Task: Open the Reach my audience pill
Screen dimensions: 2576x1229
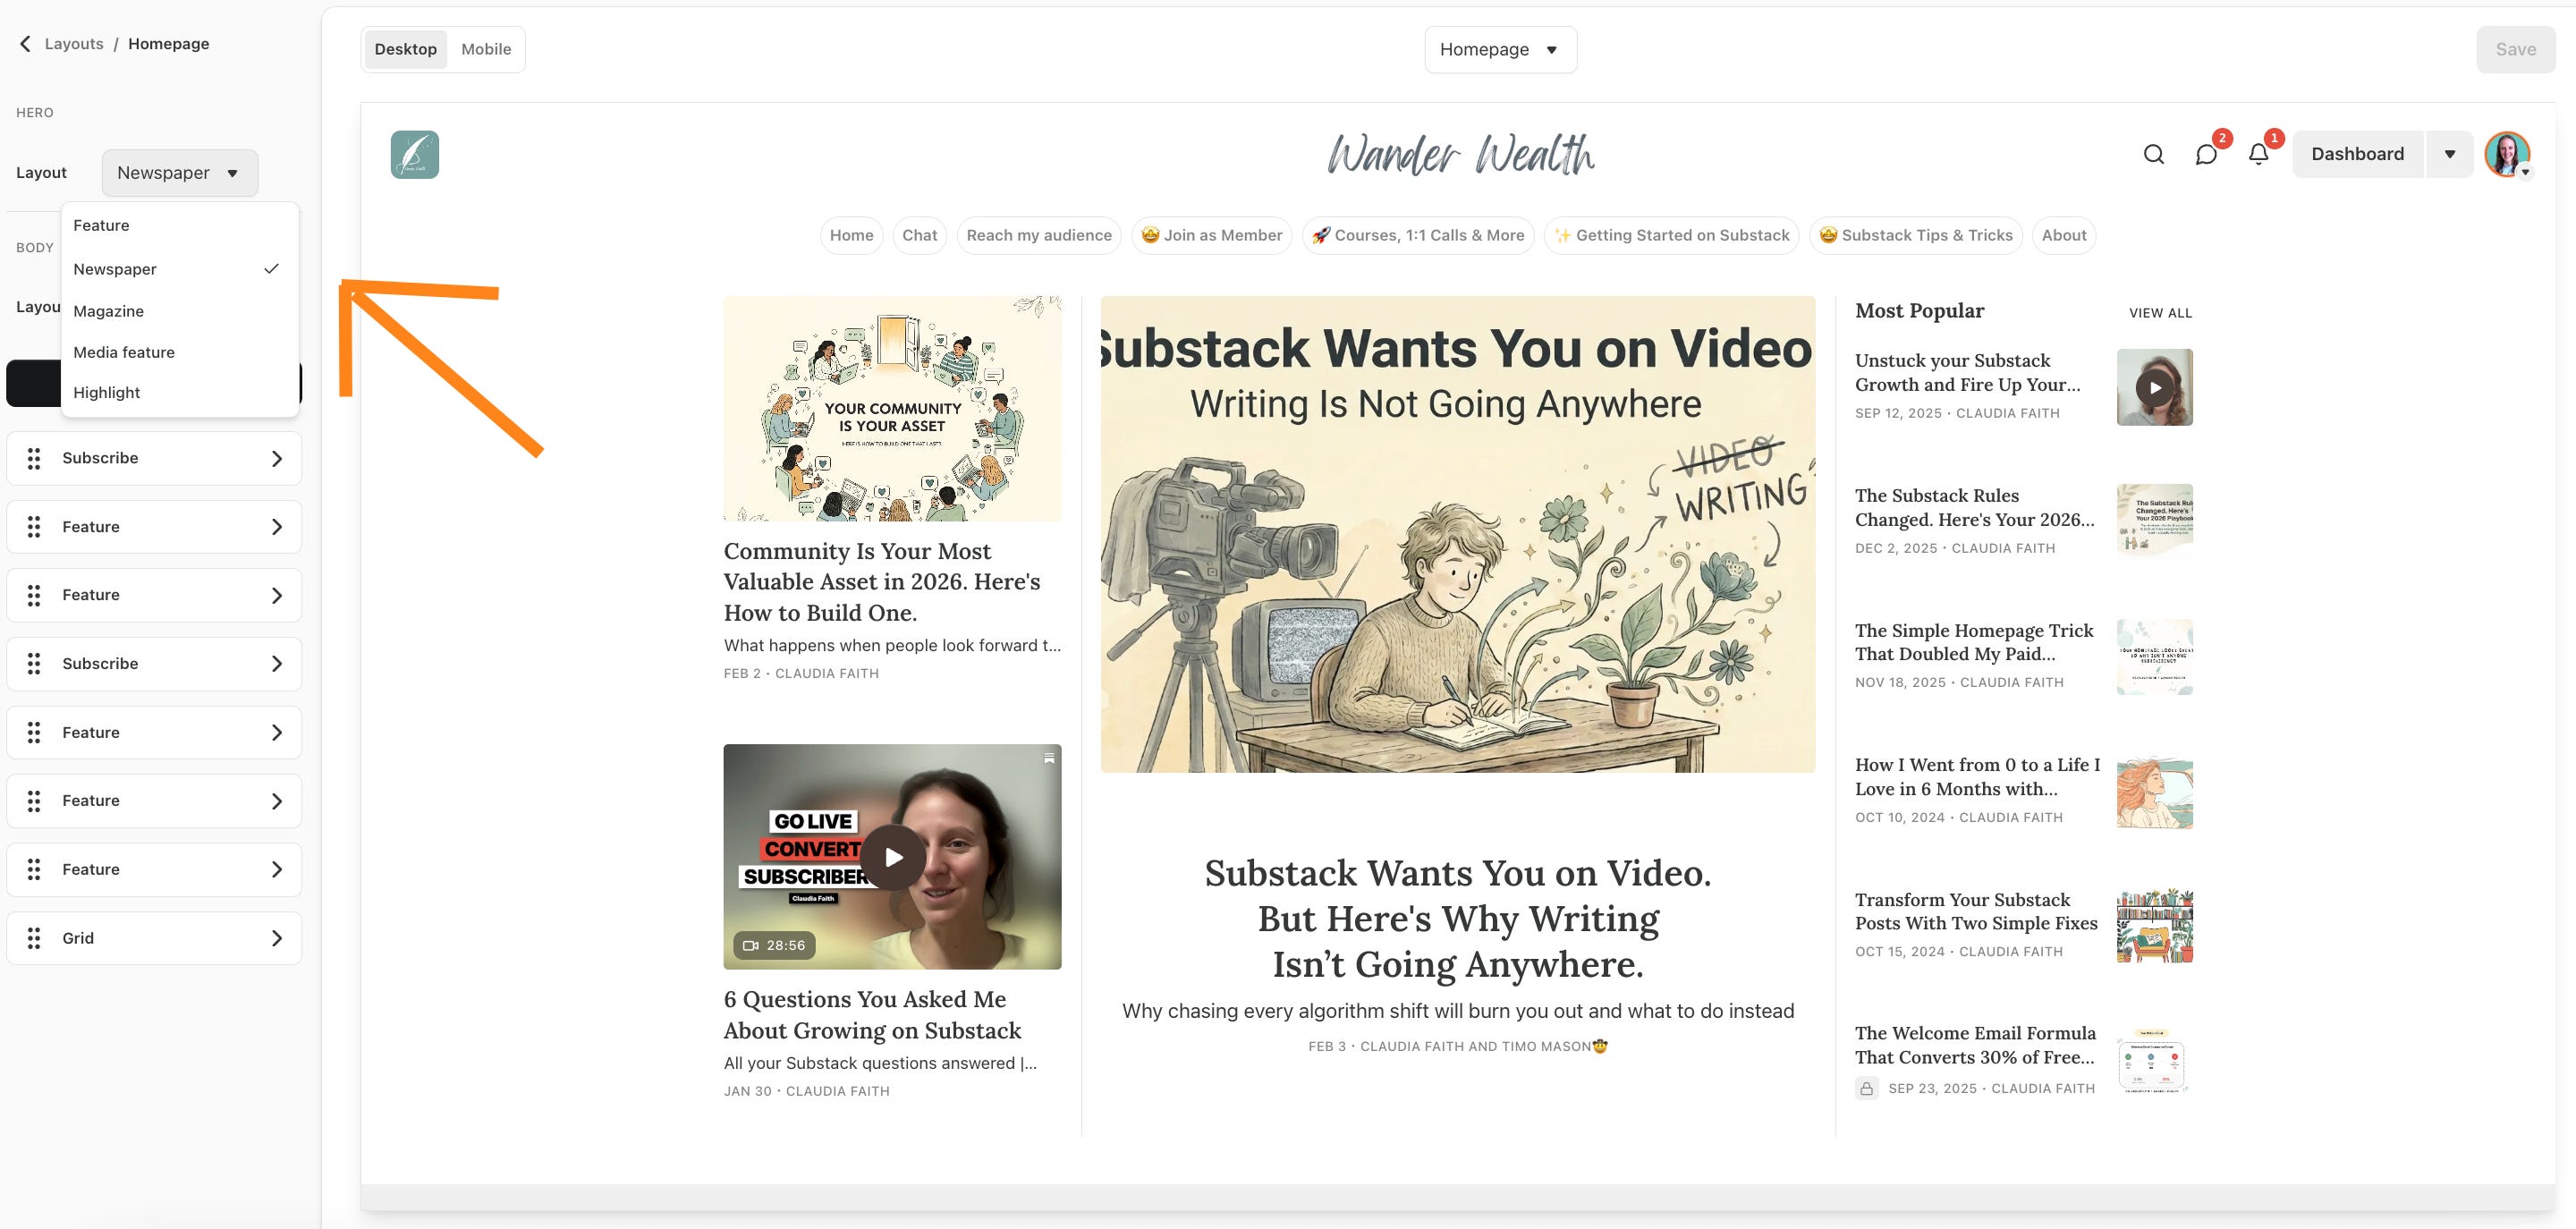Action: tap(1039, 235)
